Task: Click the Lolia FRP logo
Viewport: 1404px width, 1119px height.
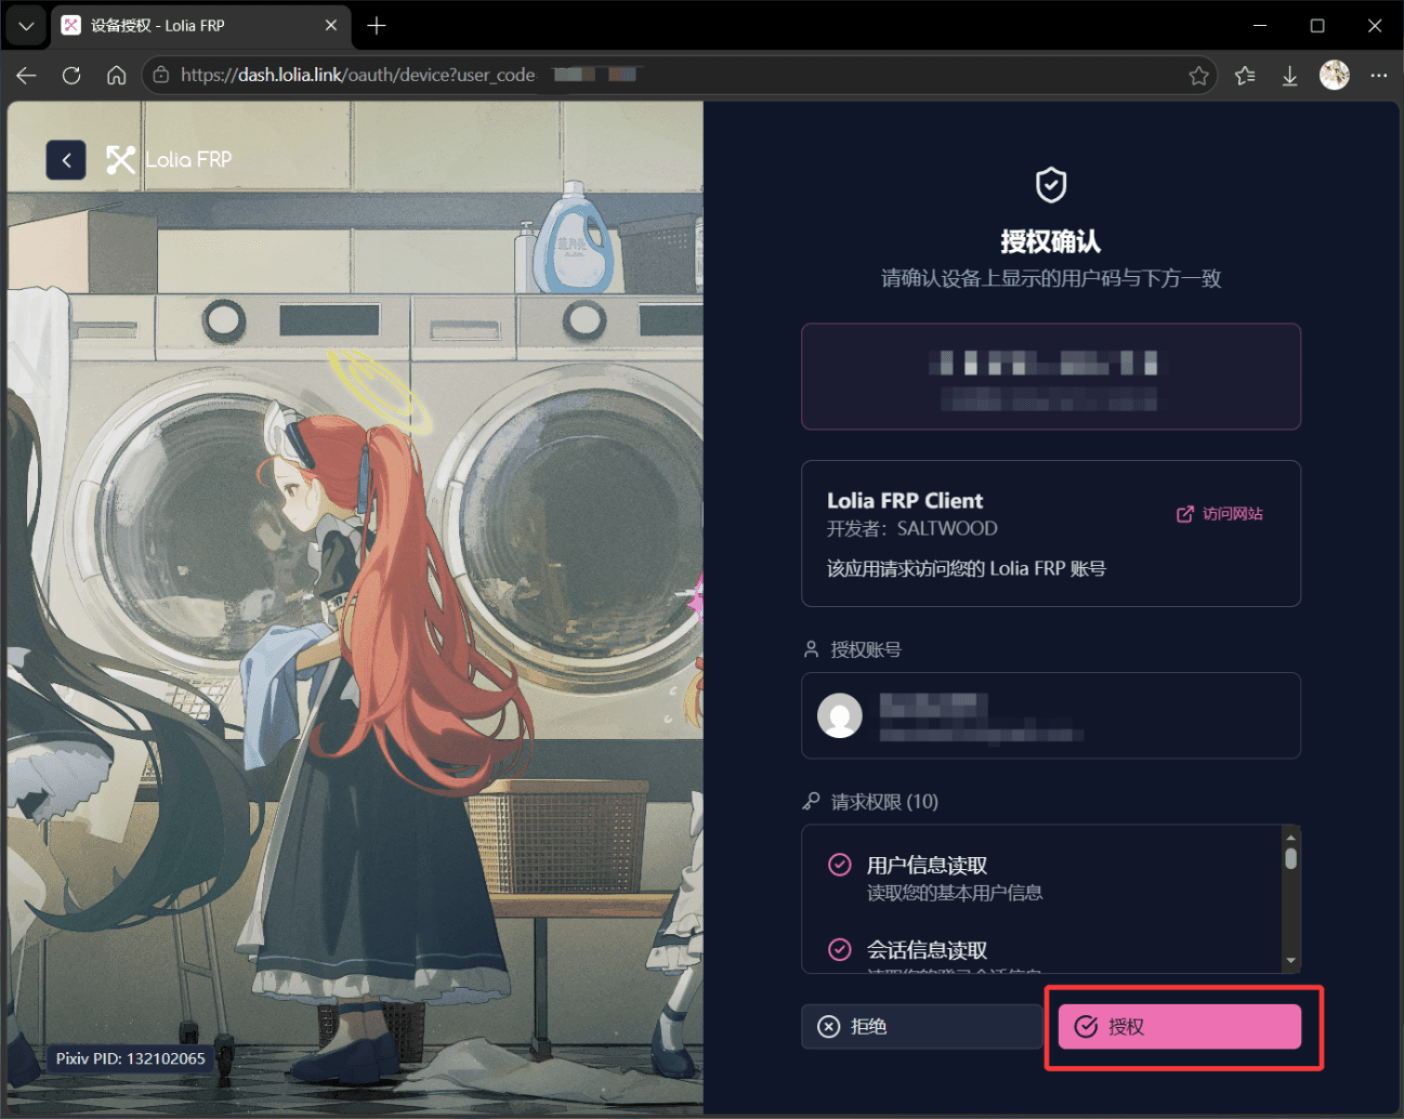Action: [x=169, y=160]
